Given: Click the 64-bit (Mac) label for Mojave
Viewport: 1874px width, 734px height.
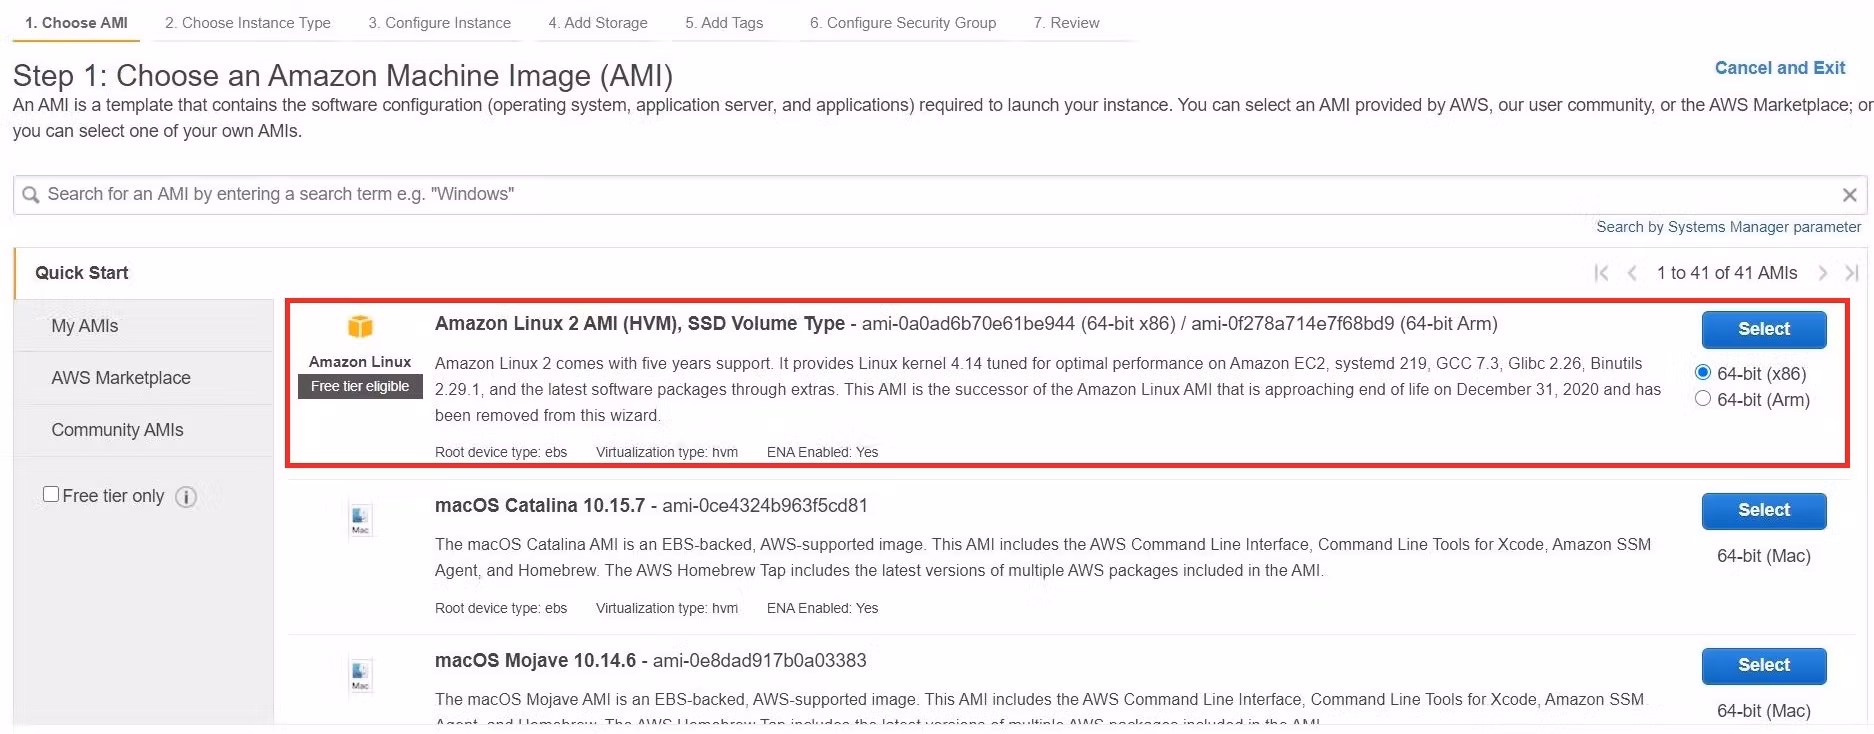Looking at the screenshot, I should point(1764,711).
